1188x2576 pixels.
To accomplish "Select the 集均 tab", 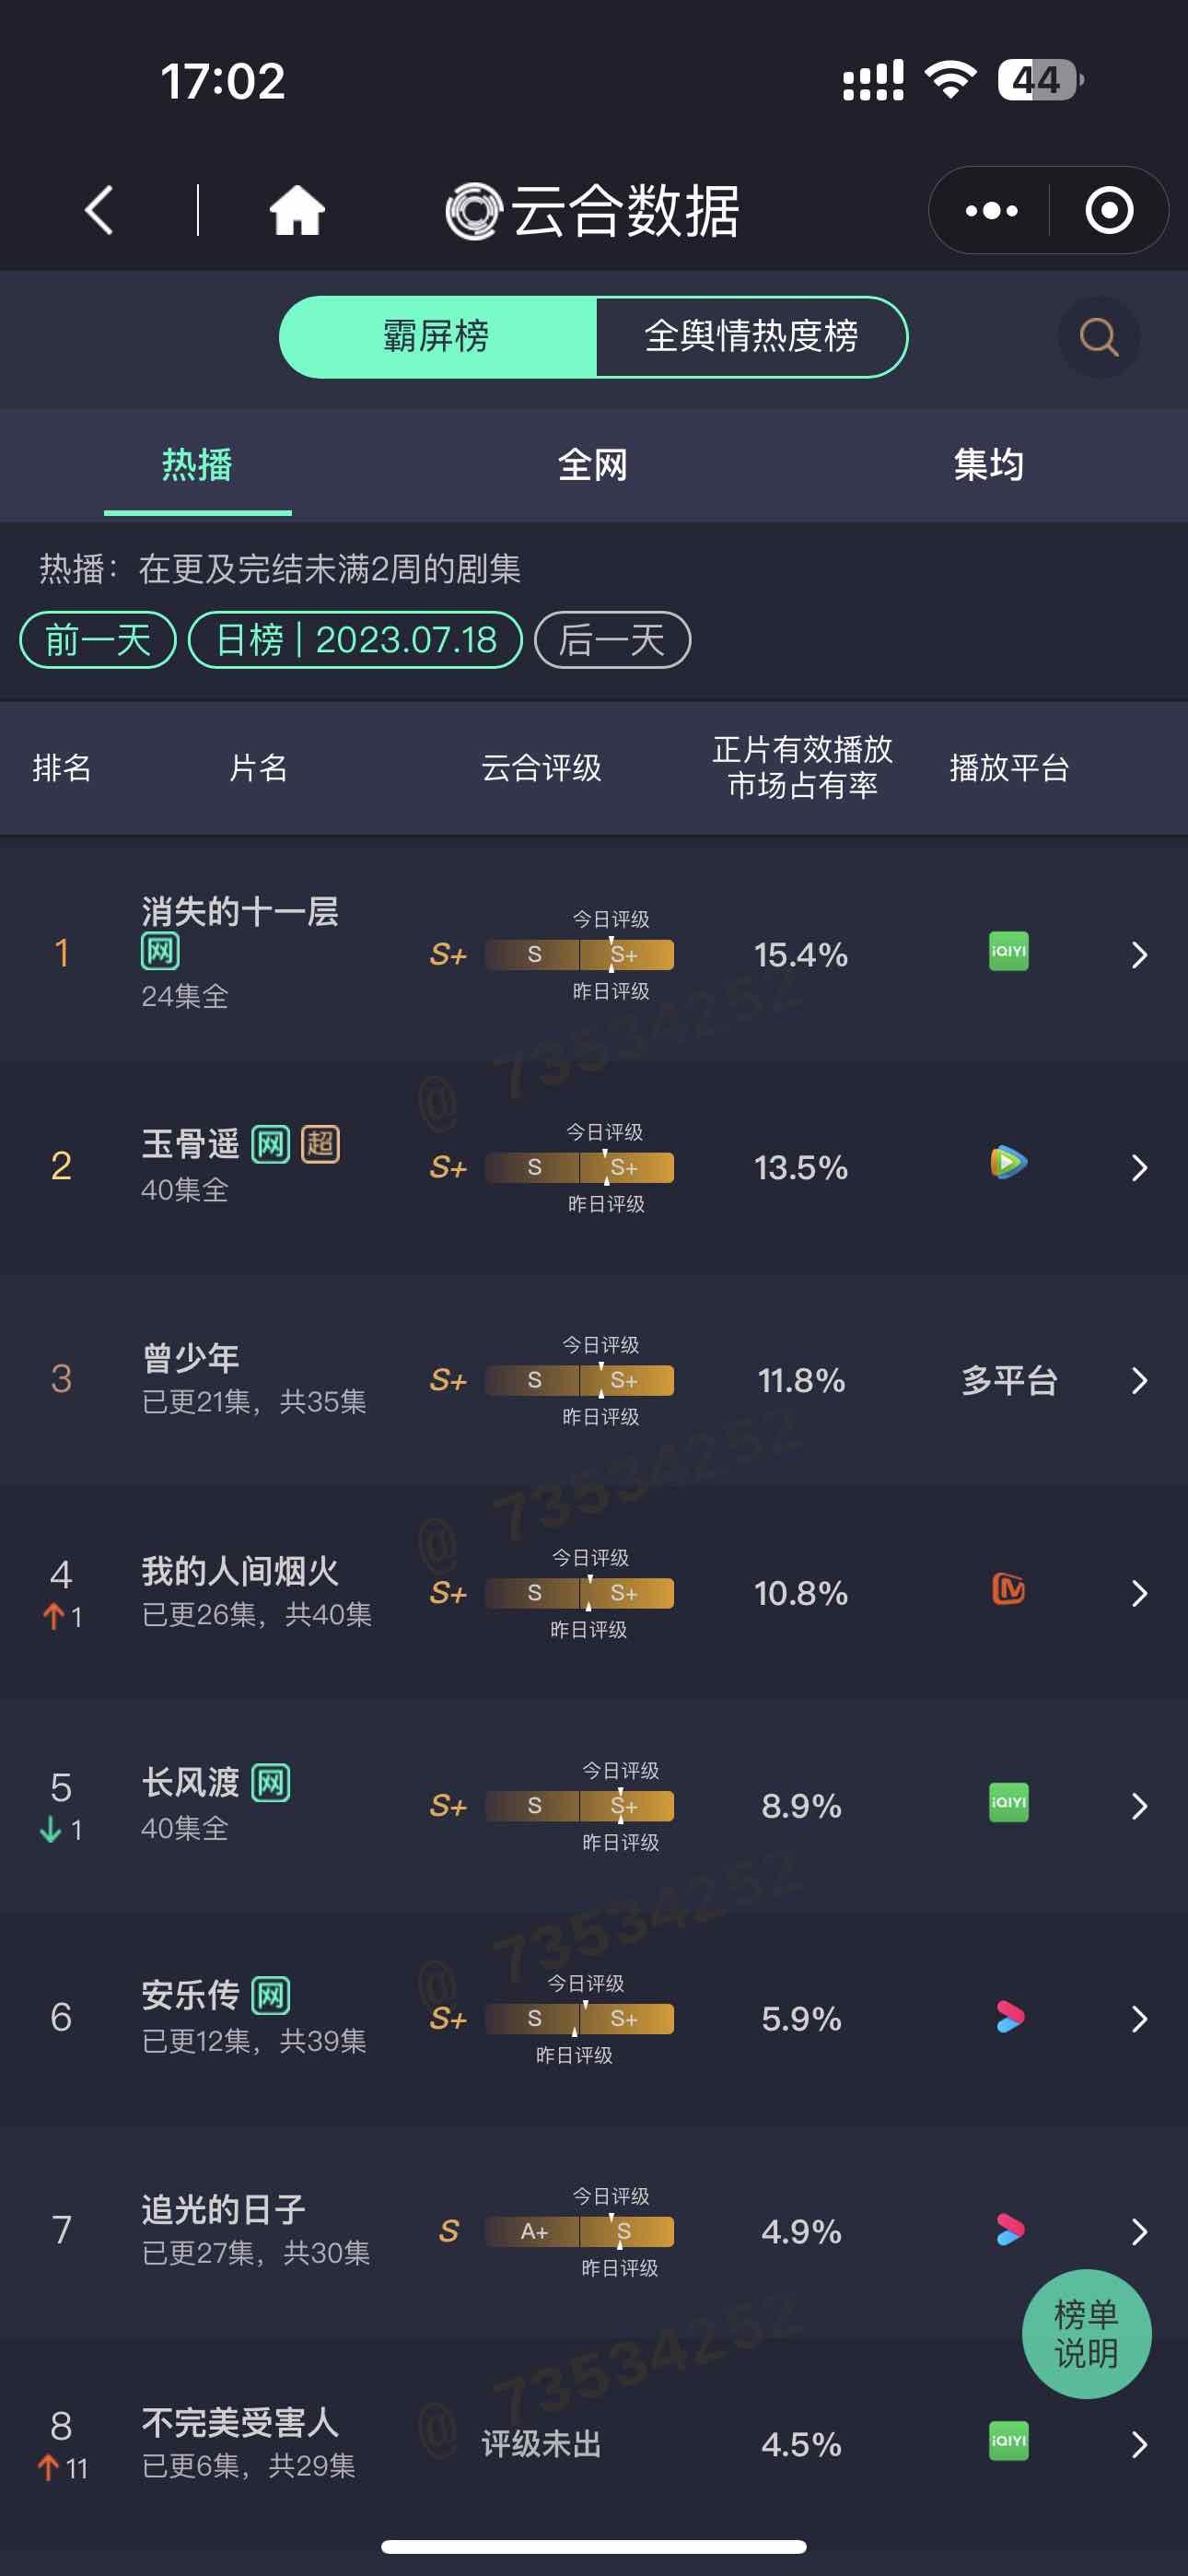I will (989, 465).
